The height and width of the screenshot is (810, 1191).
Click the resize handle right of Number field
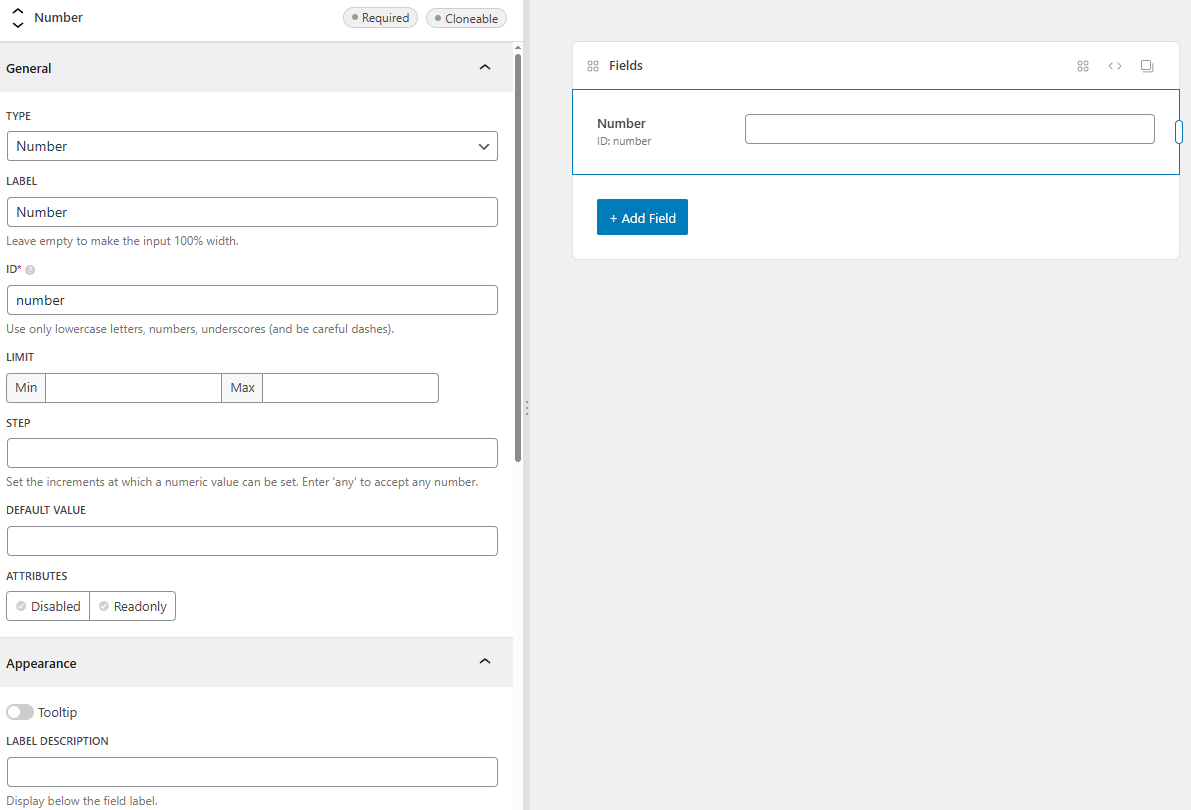1179,132
